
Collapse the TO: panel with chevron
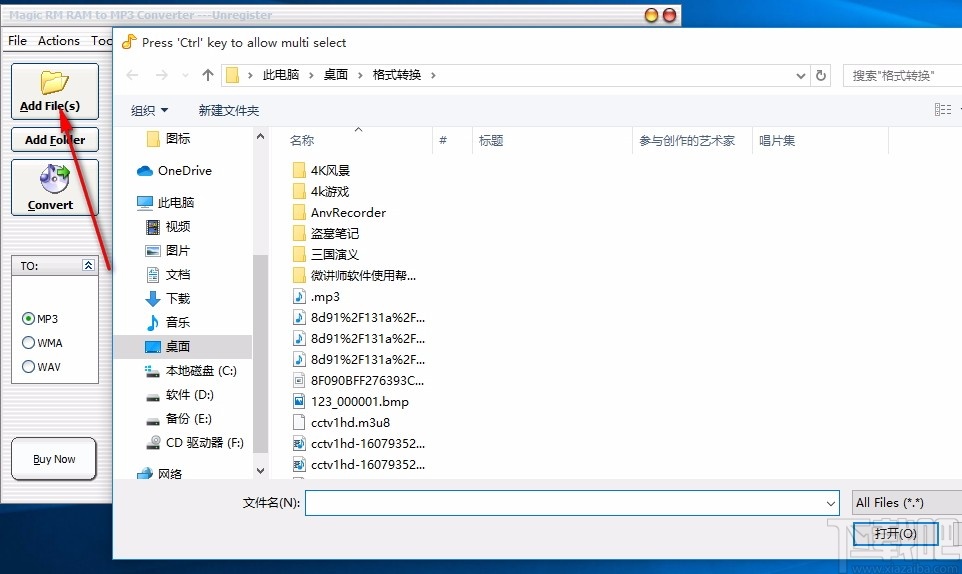[x=88, y=266]
